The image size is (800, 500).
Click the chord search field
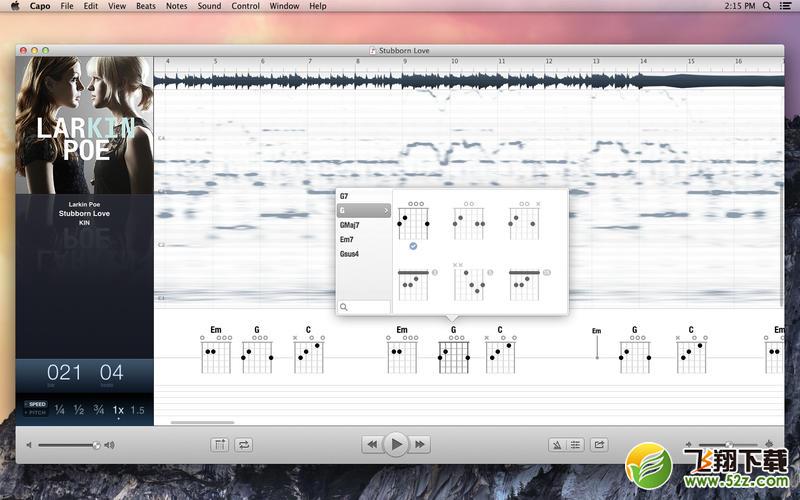364,307
